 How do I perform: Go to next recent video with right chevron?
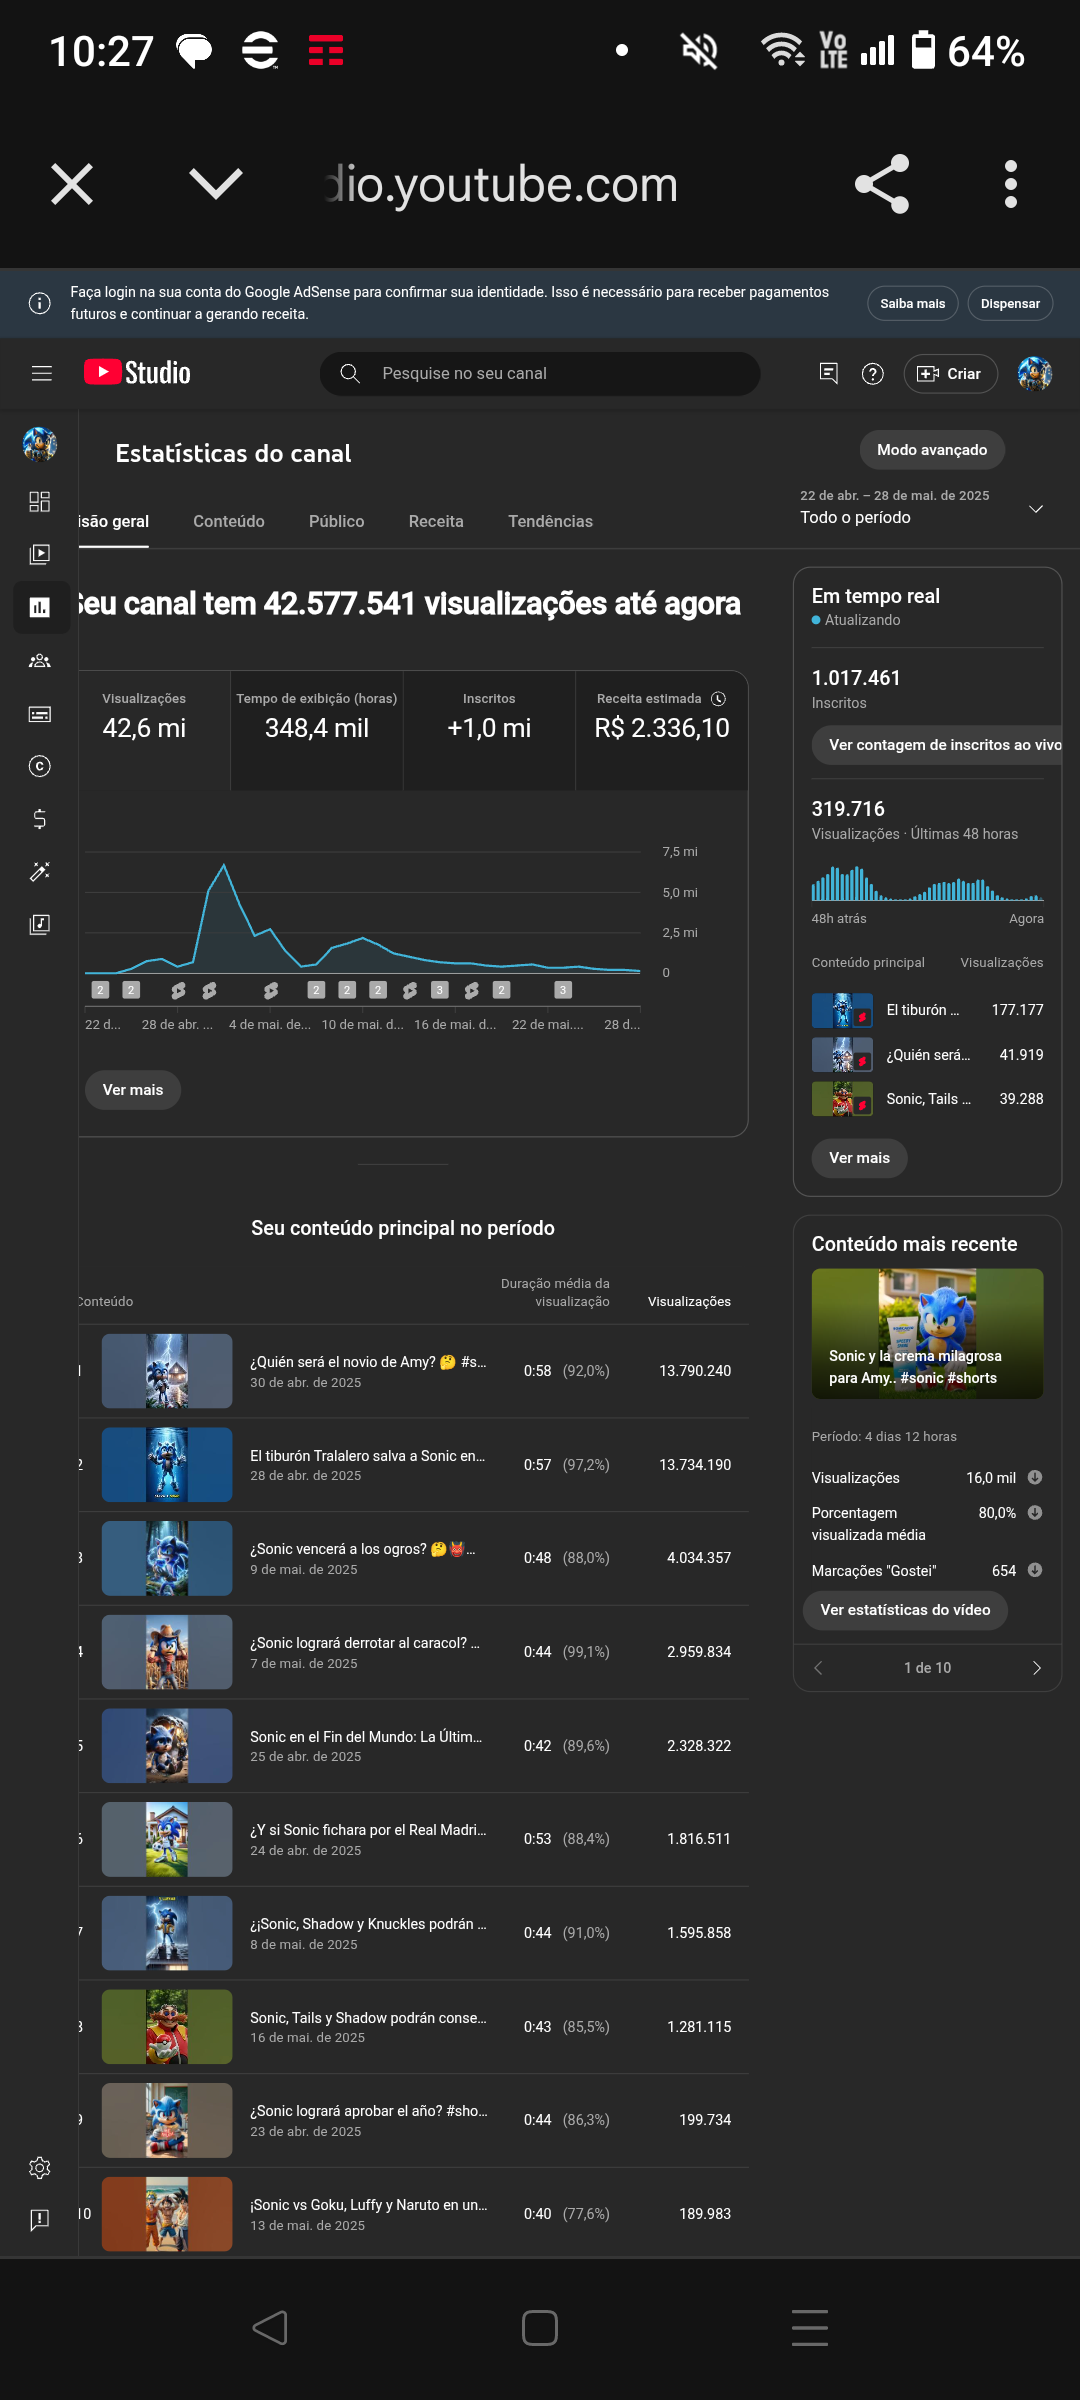pos(1037,1668)
